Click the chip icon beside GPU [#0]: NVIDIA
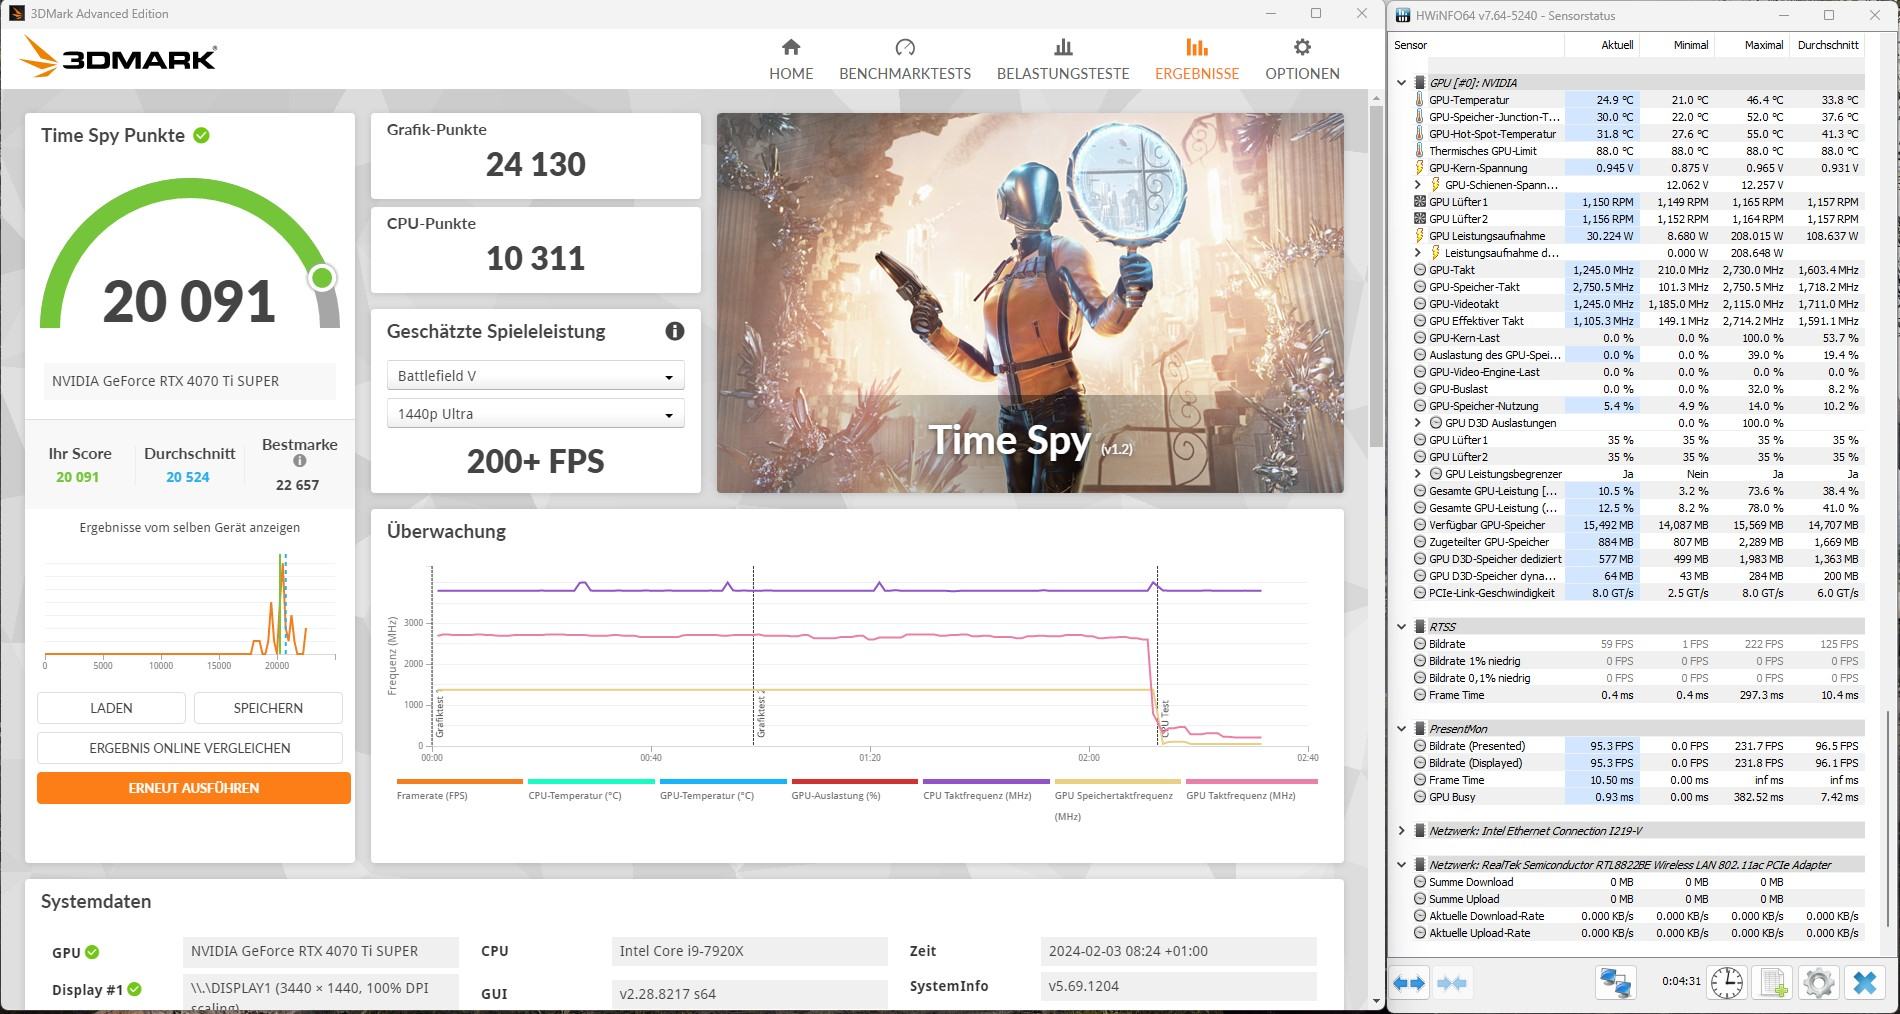The image size is (1900, 1014). tap(1419, 83)
